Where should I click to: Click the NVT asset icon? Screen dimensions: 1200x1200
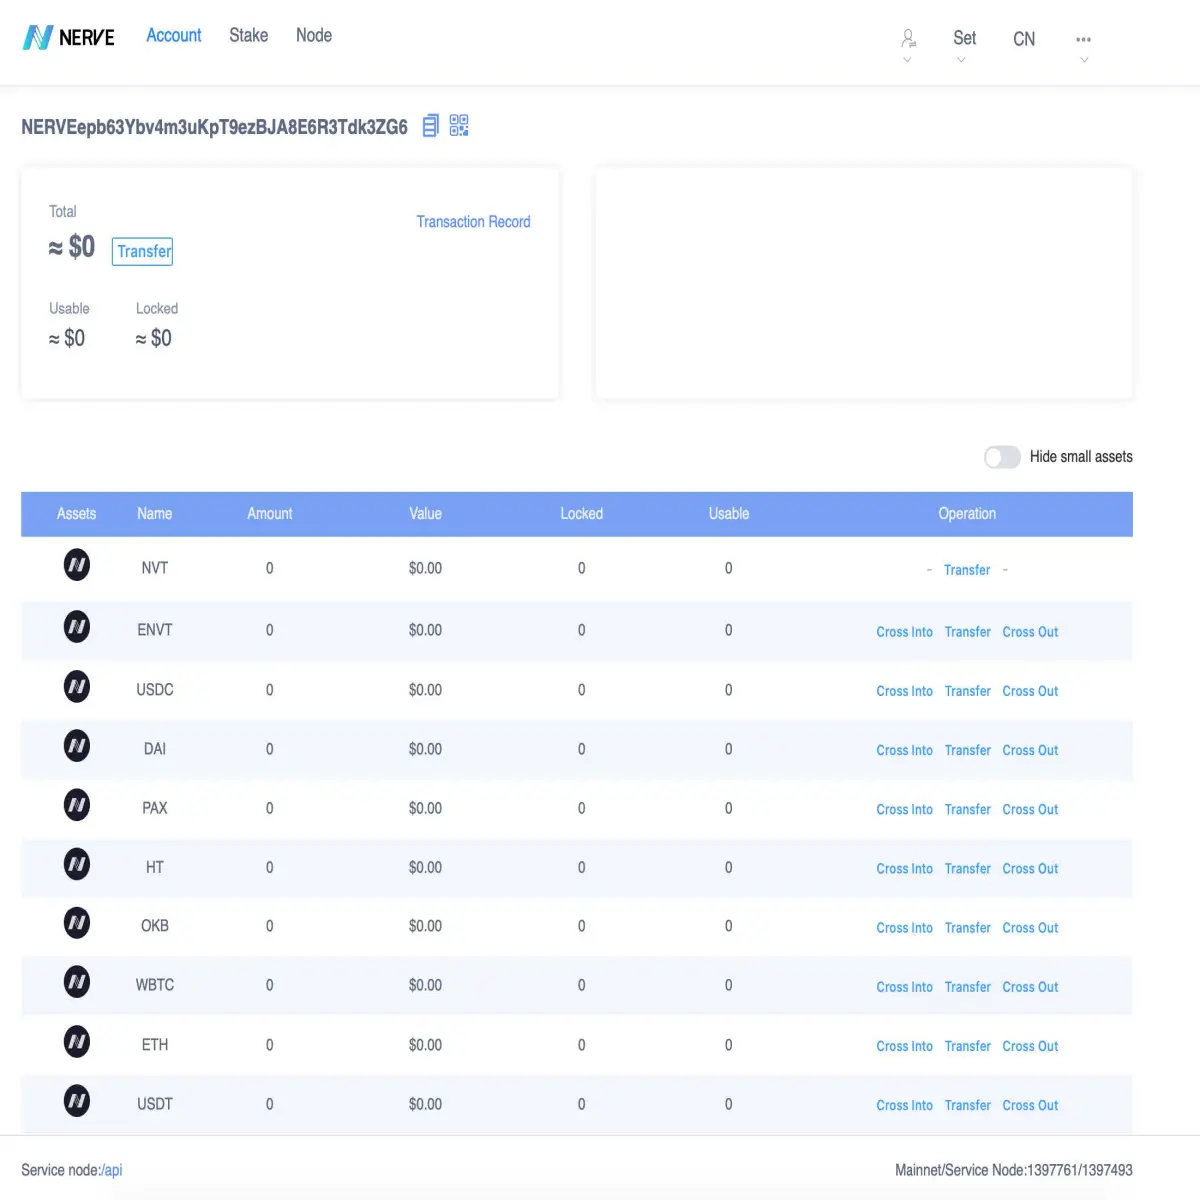coord(77,565)
